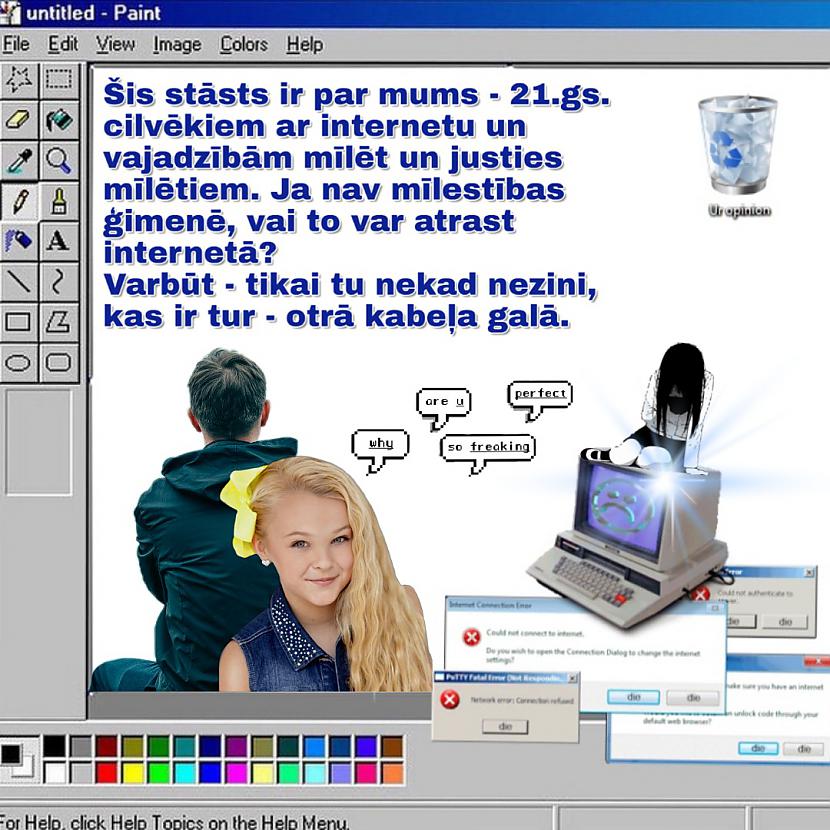The height and width of the screenshot is (830, 830).
Task: Choose the Brush tool
Action: click(59, 201)
